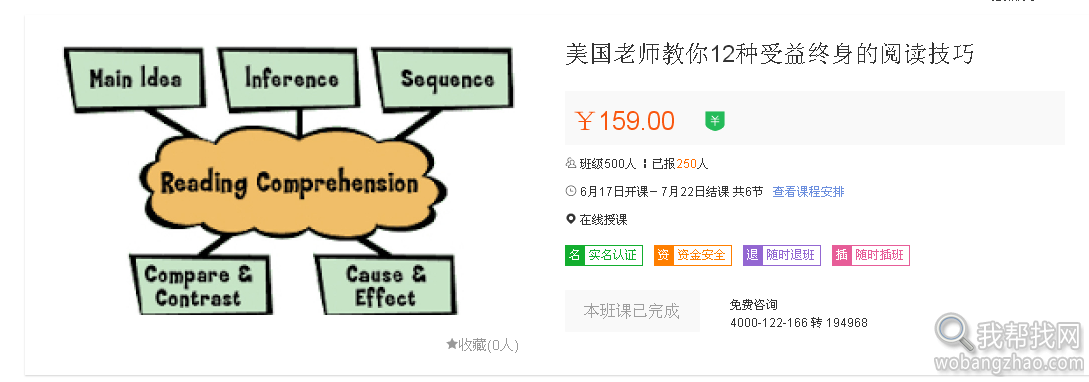Click the 实名认证 label
The width and height of the screenshot is (1089, 382).
pyautogui.click(x=613, y=255)
